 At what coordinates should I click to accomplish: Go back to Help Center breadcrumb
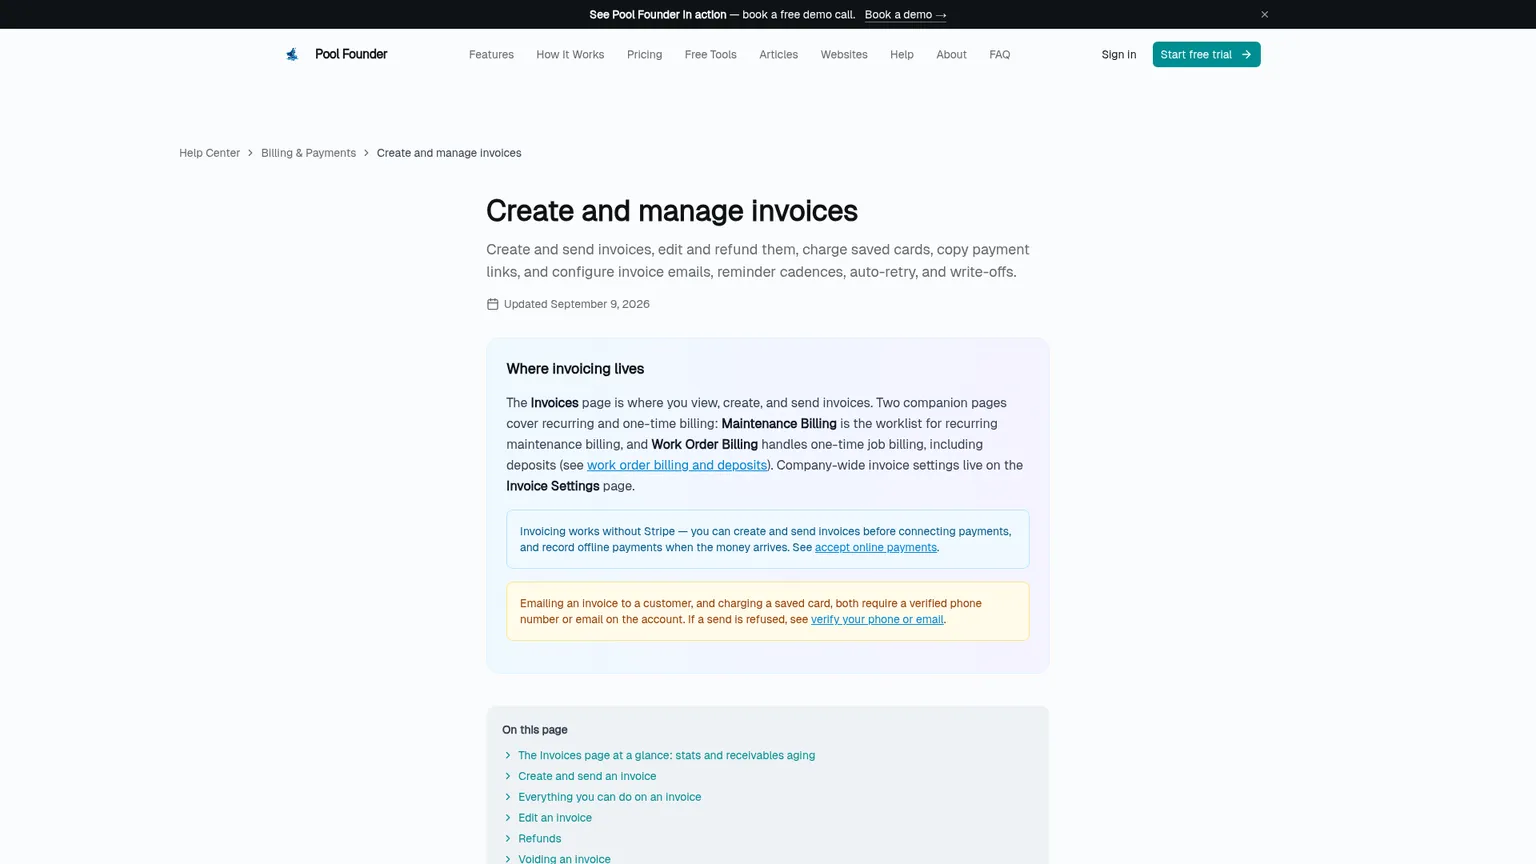(x=209, y=153)
